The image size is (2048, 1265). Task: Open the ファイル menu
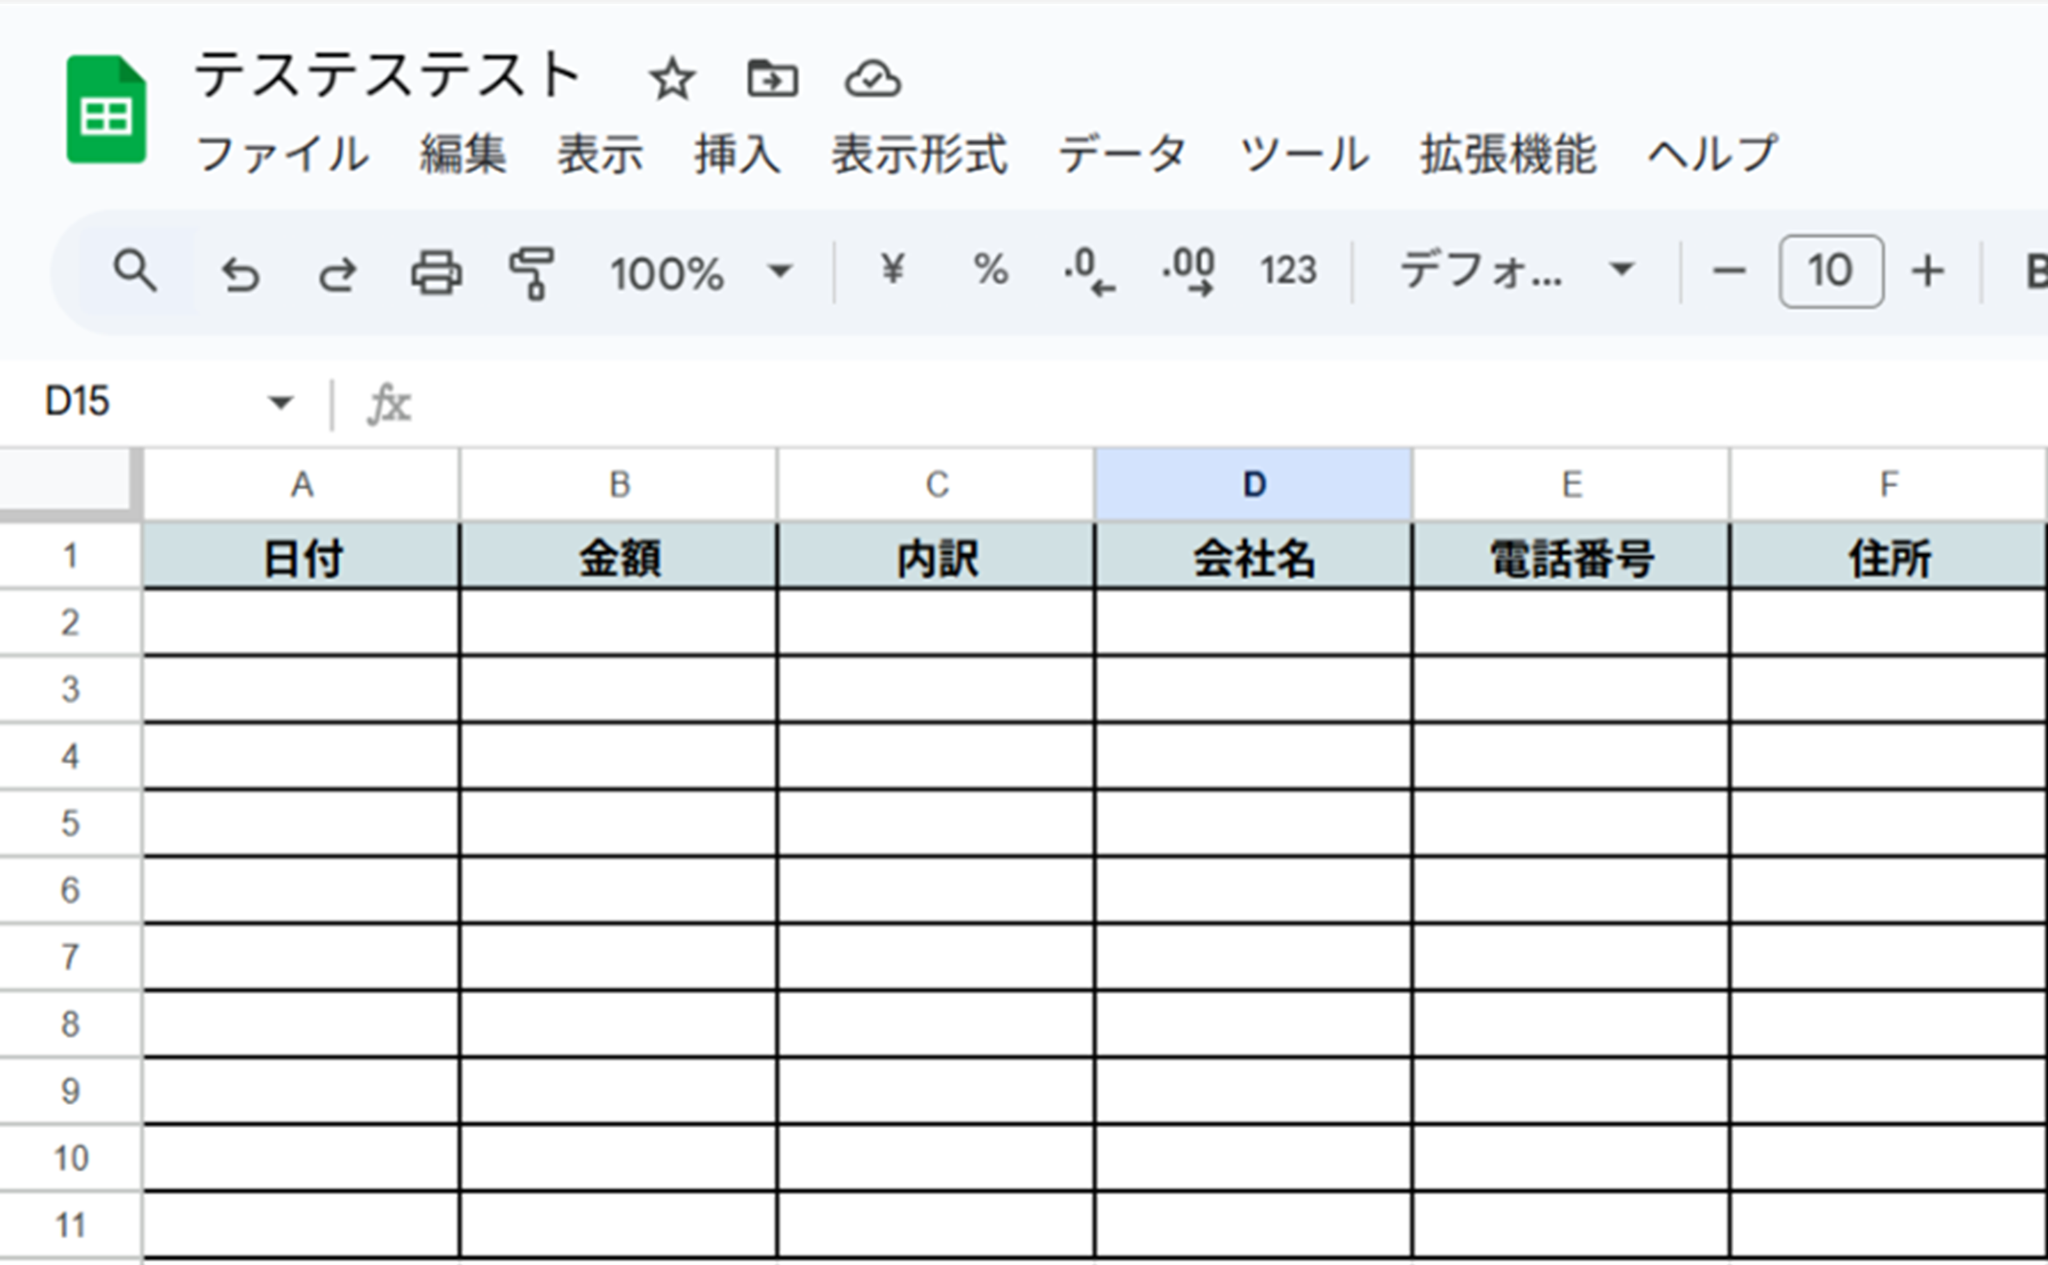click(x=282, y=155)
